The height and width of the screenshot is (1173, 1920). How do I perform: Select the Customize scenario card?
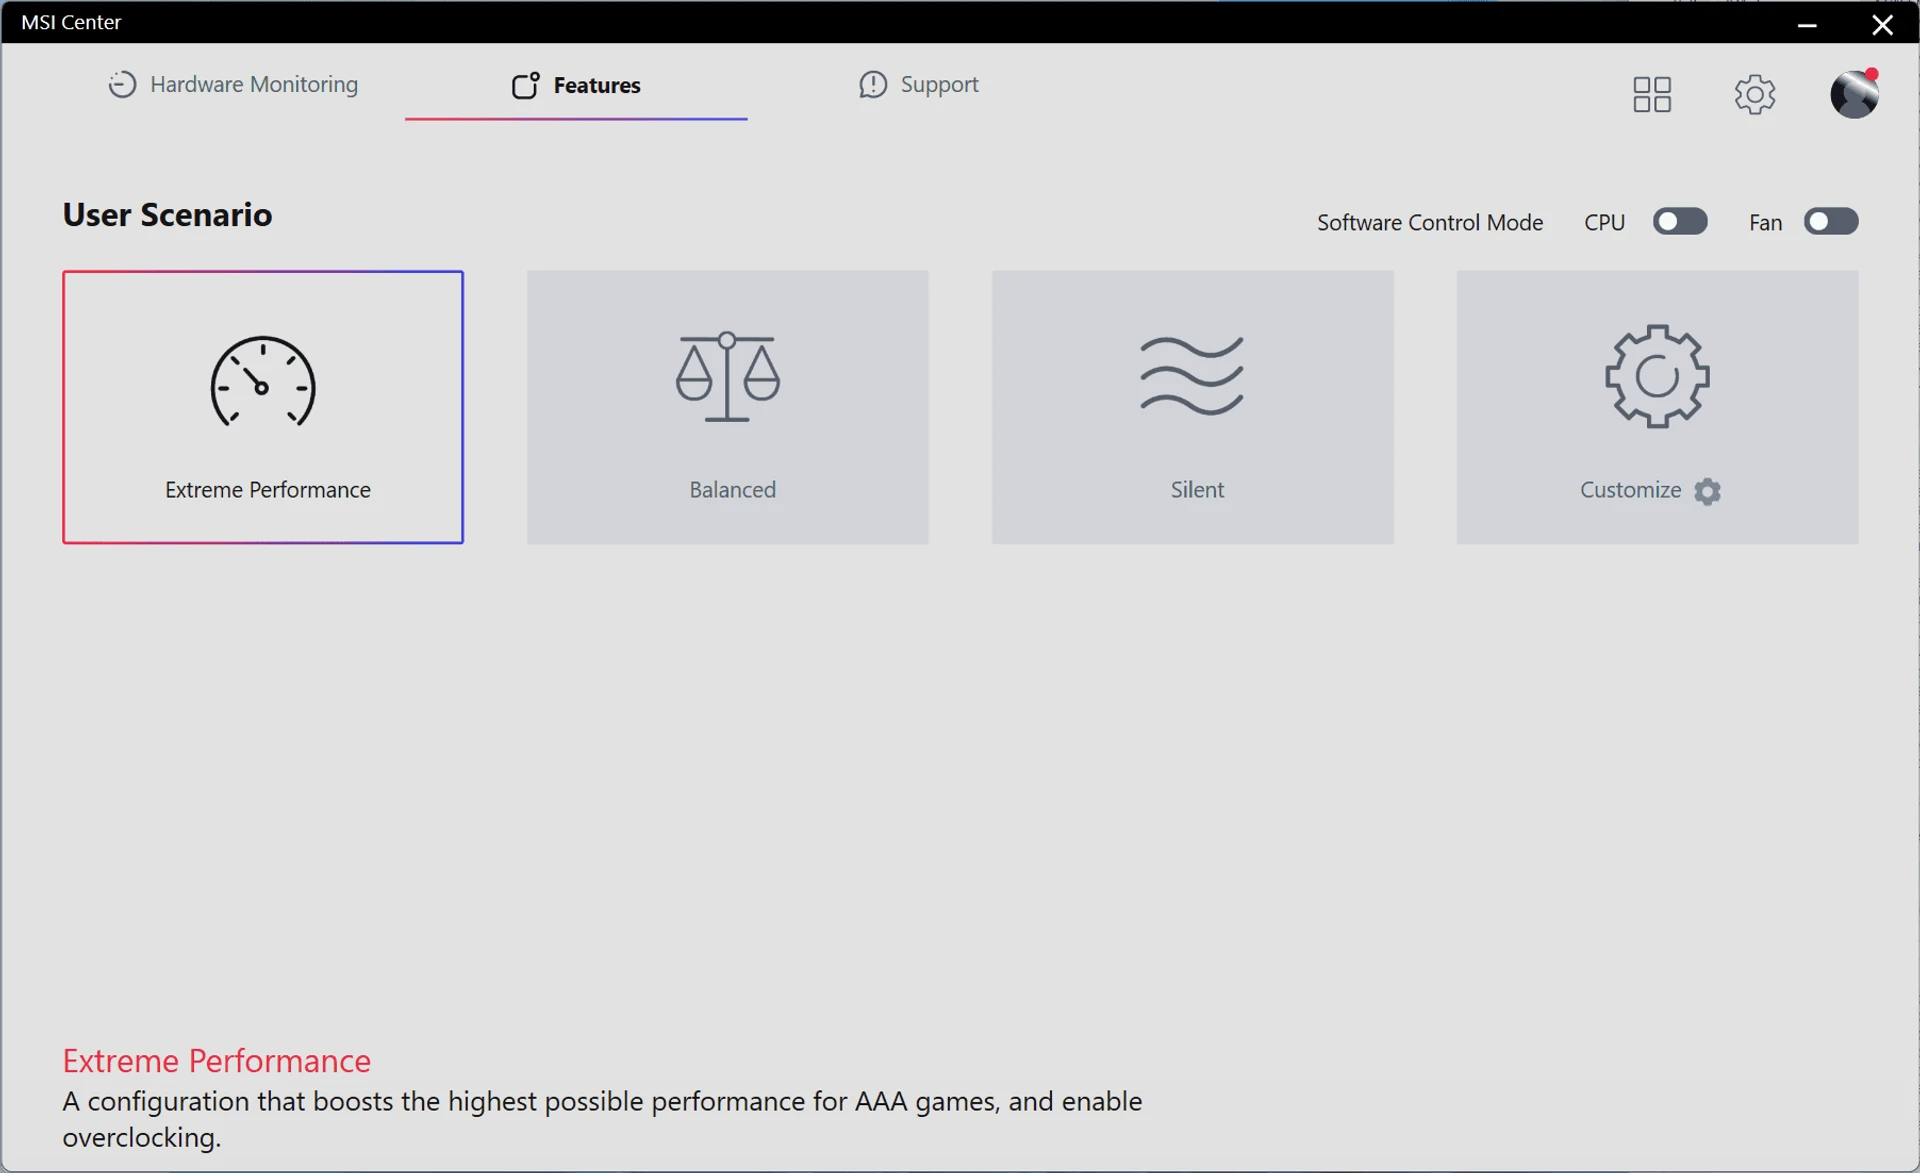1657,407
